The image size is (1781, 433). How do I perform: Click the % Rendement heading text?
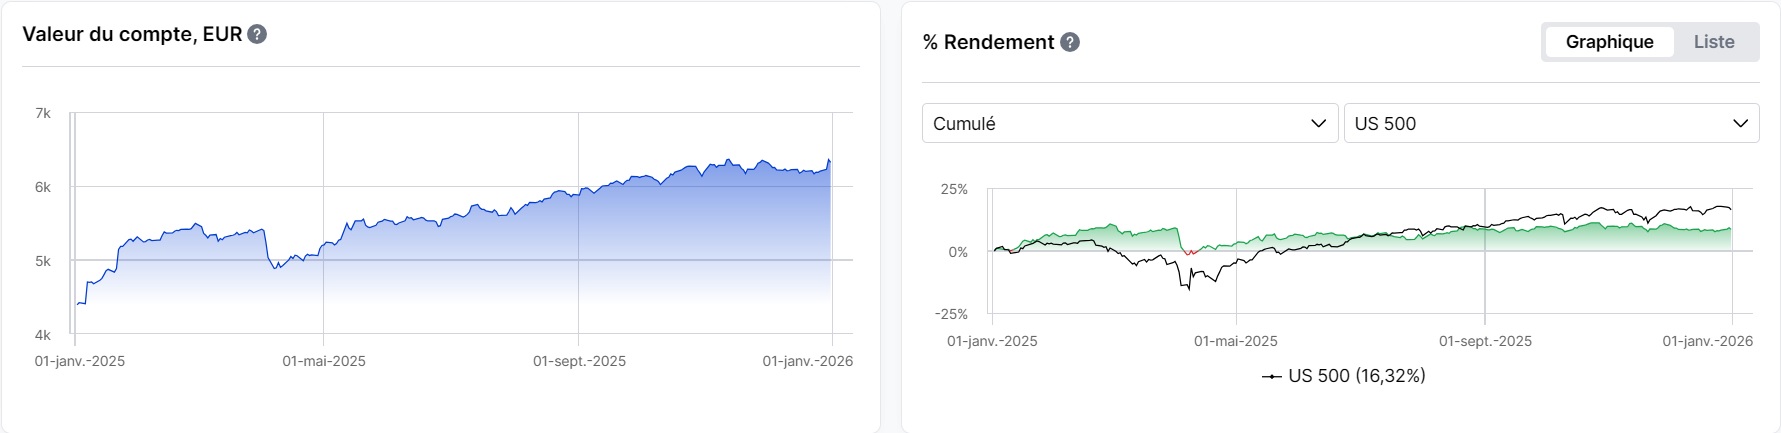(988, 42)
